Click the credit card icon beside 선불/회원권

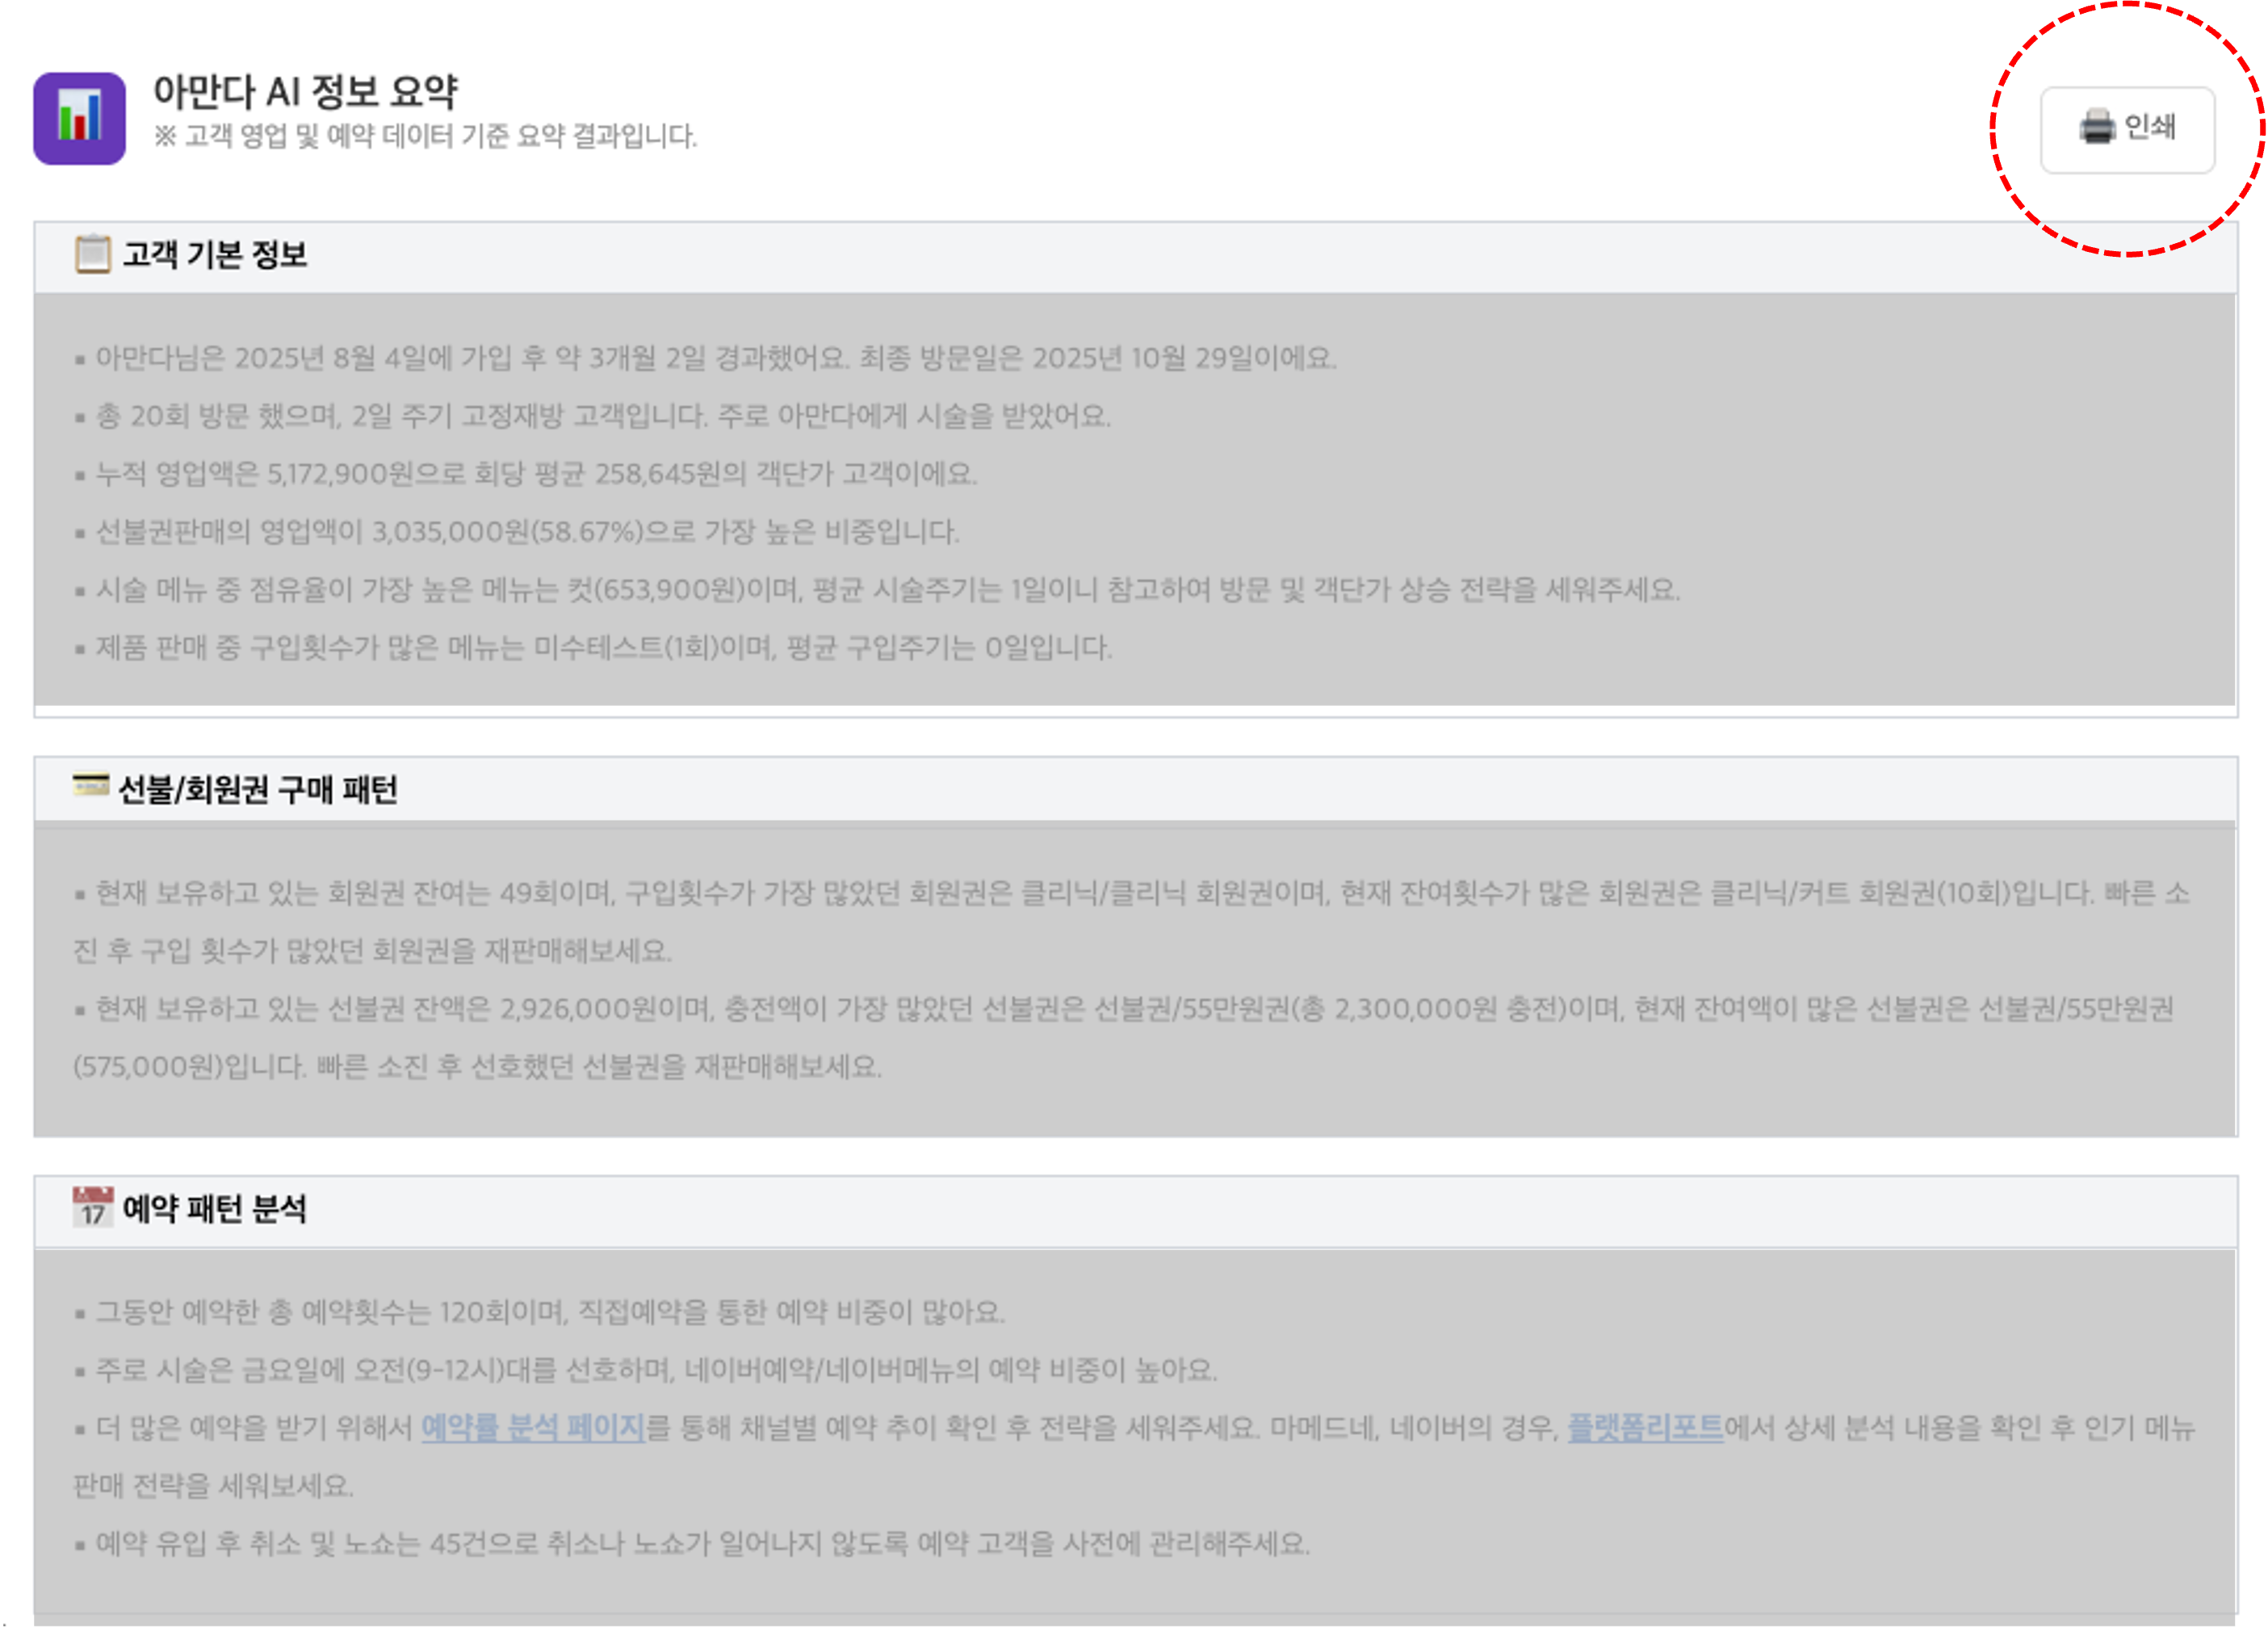coord(91,786)
